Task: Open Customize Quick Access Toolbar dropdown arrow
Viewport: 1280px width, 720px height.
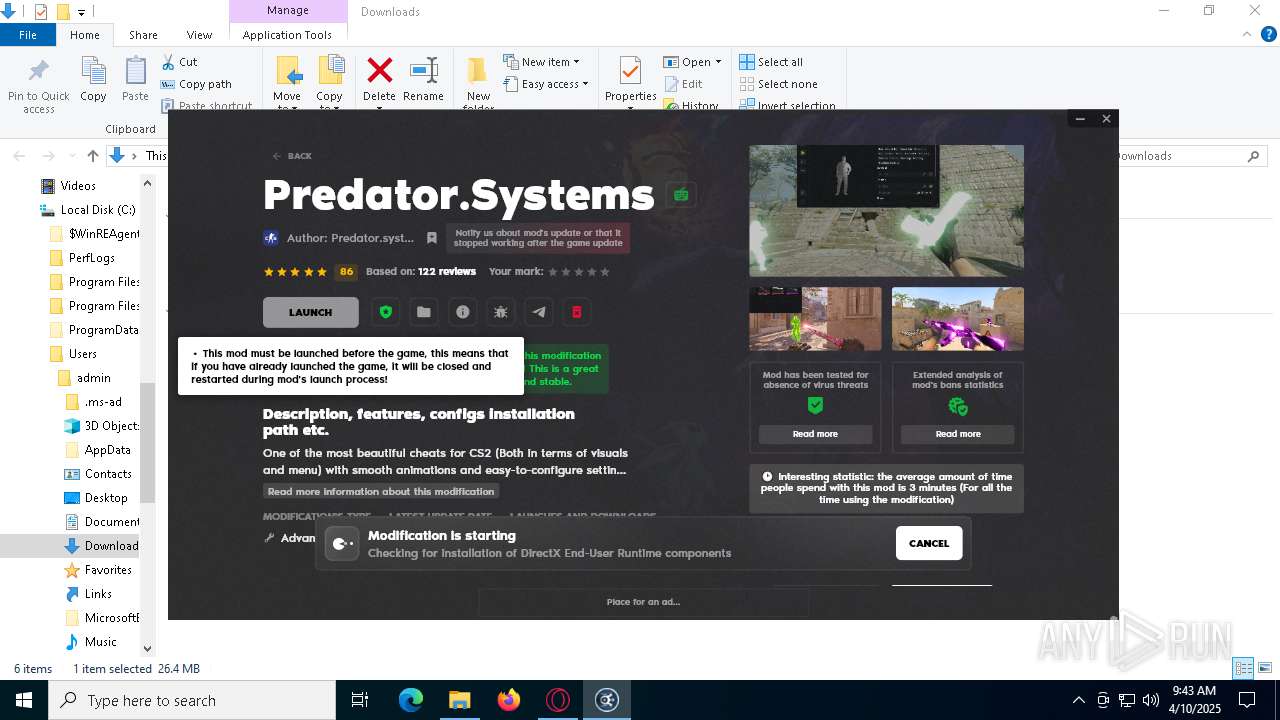Action: [81, 12]
